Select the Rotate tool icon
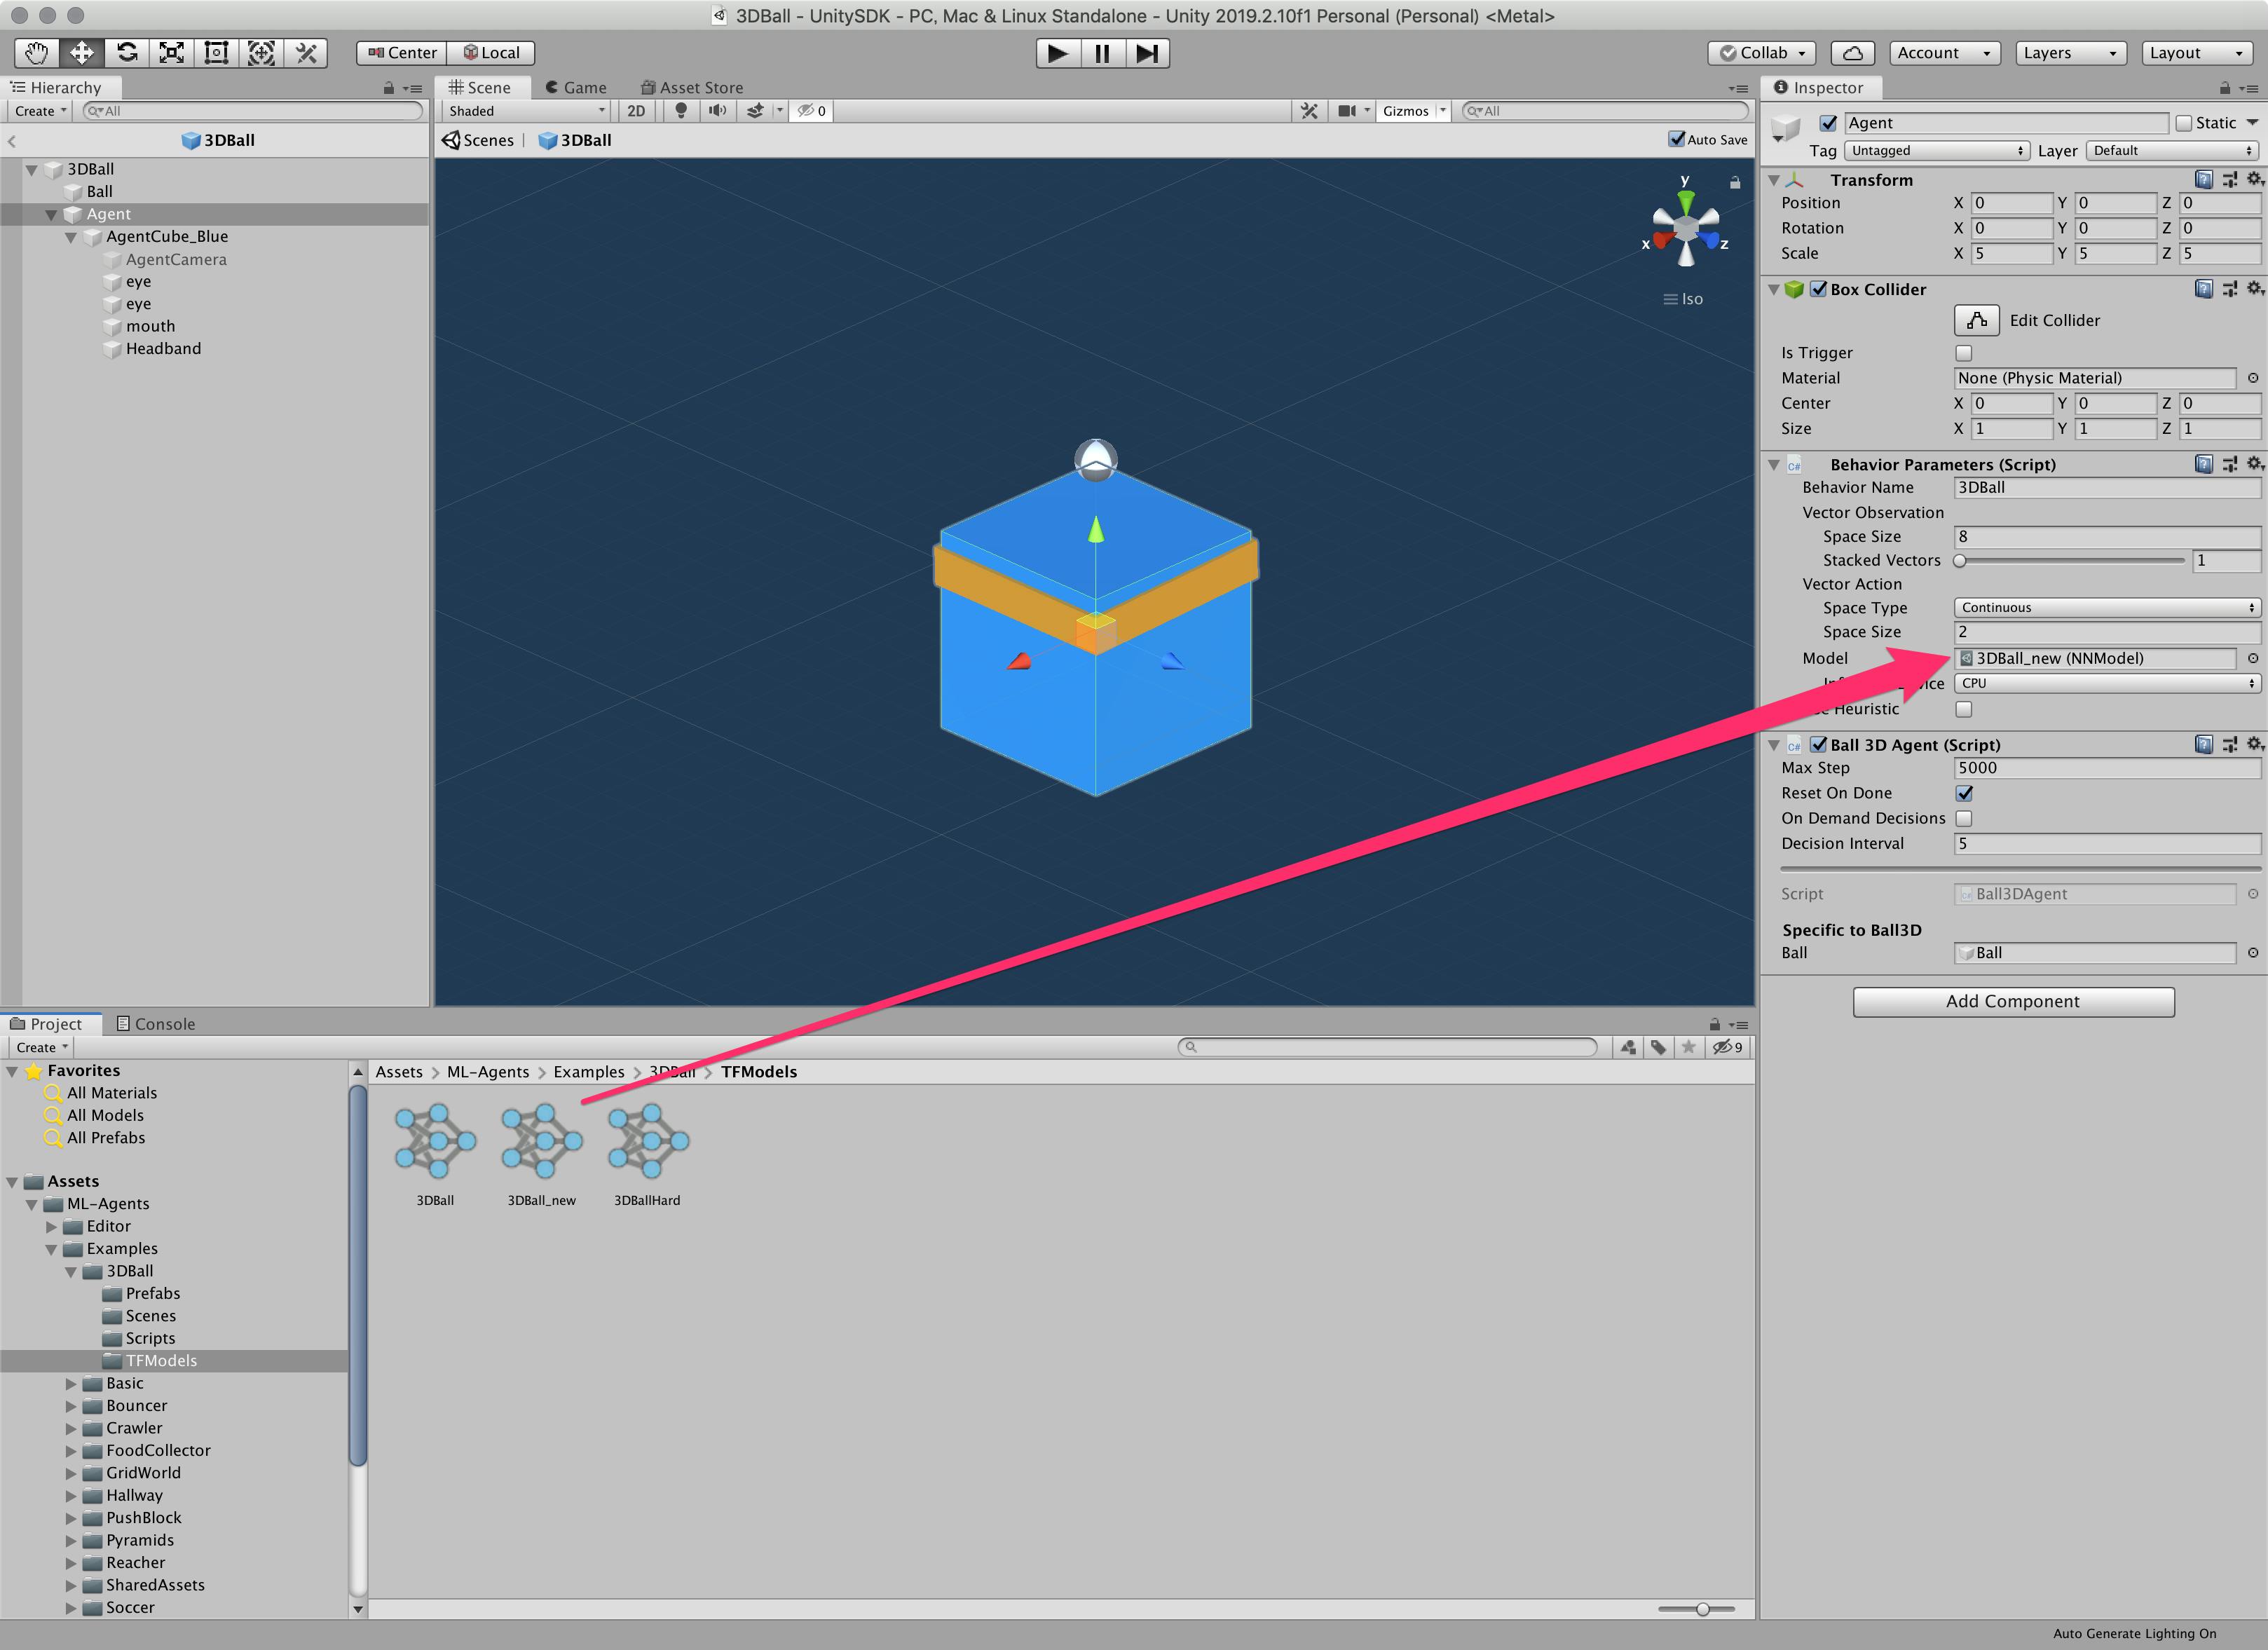This screenshot has width=2268, height=1650. 127,53
